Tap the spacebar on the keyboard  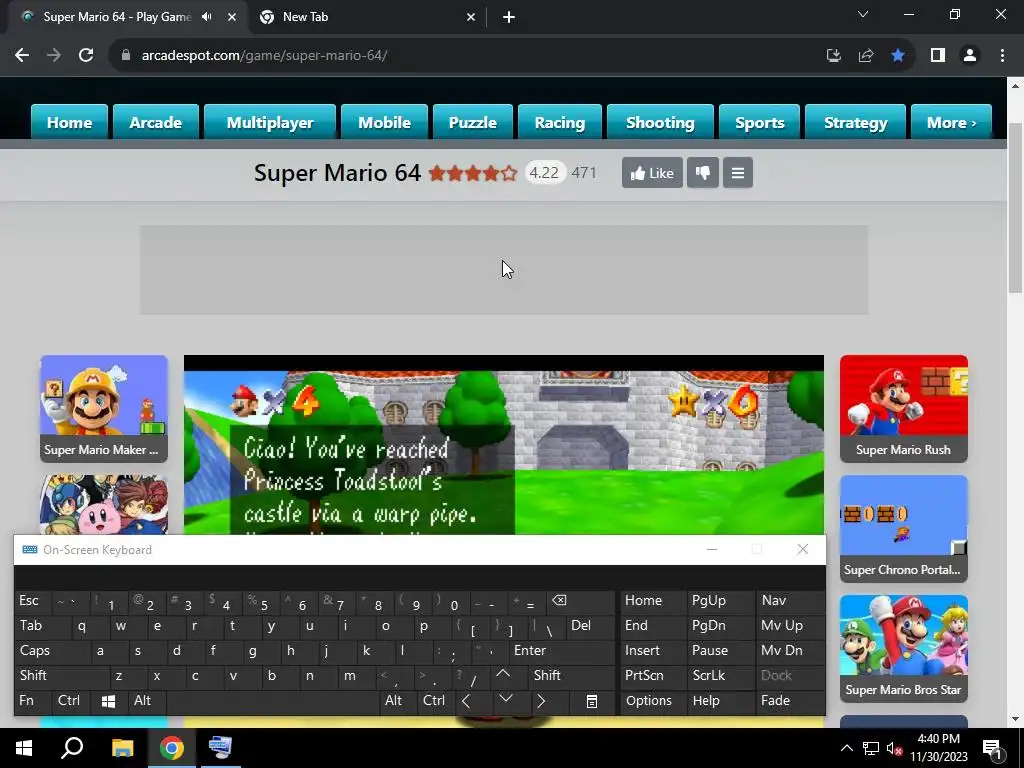pyautogui.click(x=274, y=702)
